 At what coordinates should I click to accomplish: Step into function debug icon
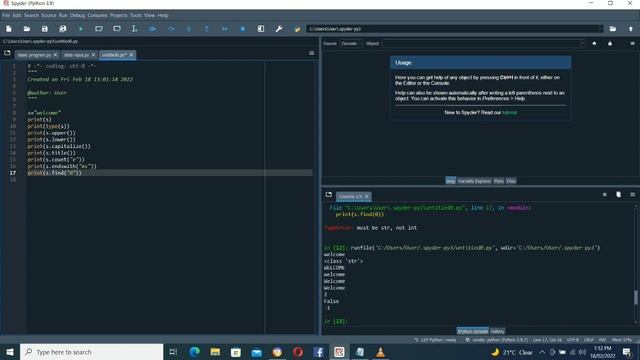189,29
